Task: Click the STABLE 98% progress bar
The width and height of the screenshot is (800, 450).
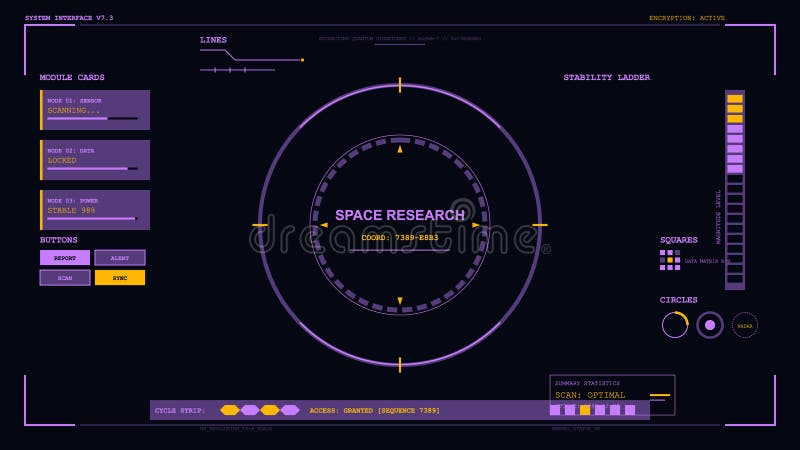Action: (92, 218)
